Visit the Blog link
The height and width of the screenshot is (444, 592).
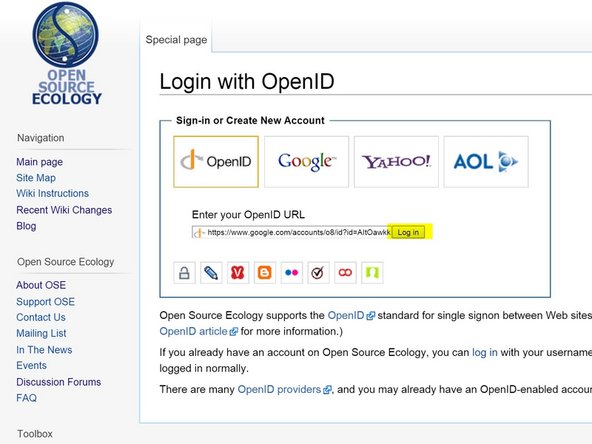[26, 226]
